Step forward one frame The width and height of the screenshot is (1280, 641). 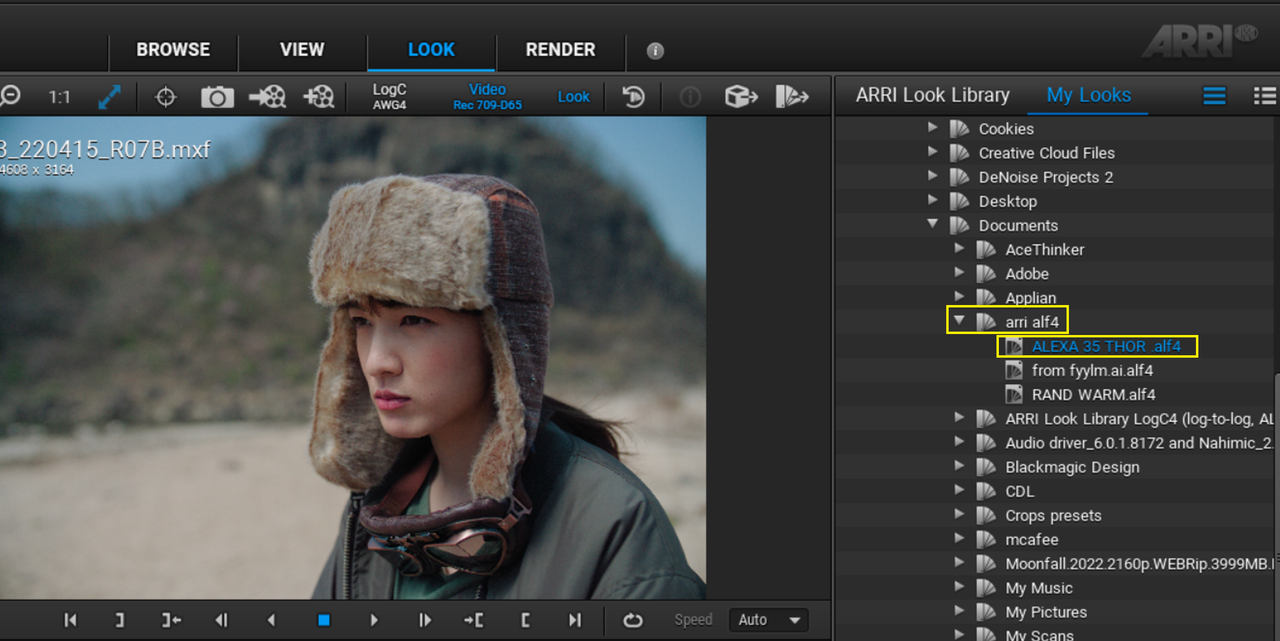click(425, 620)
